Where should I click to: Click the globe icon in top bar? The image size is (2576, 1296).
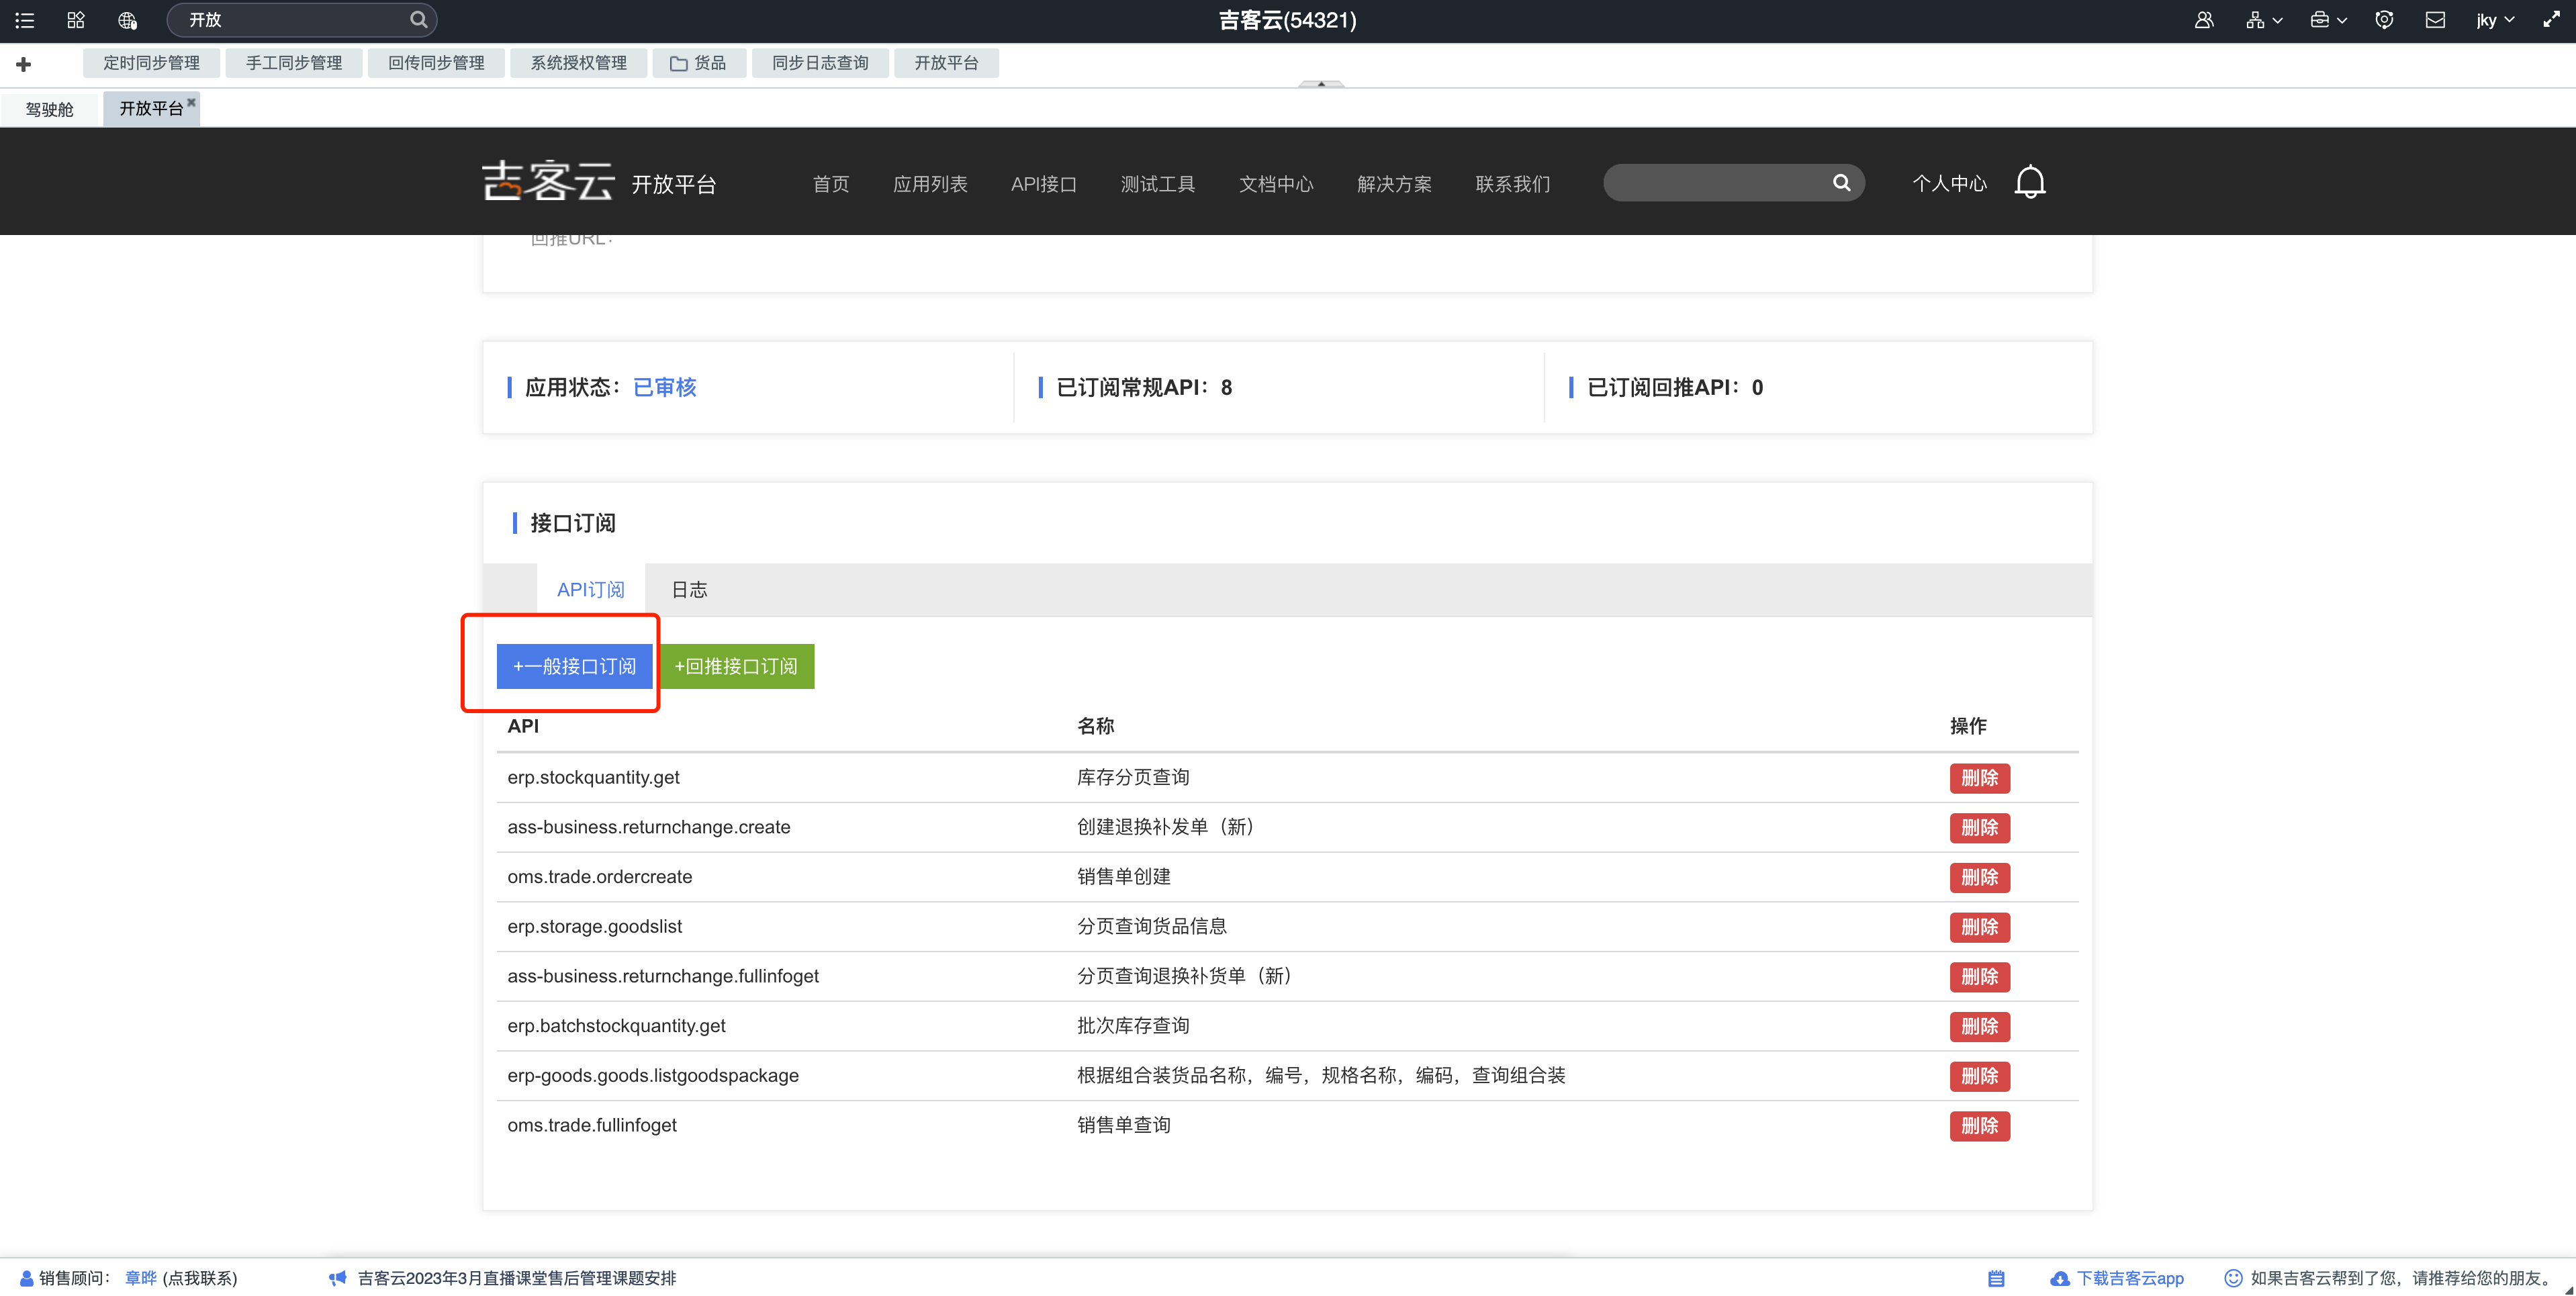(127, 20)
